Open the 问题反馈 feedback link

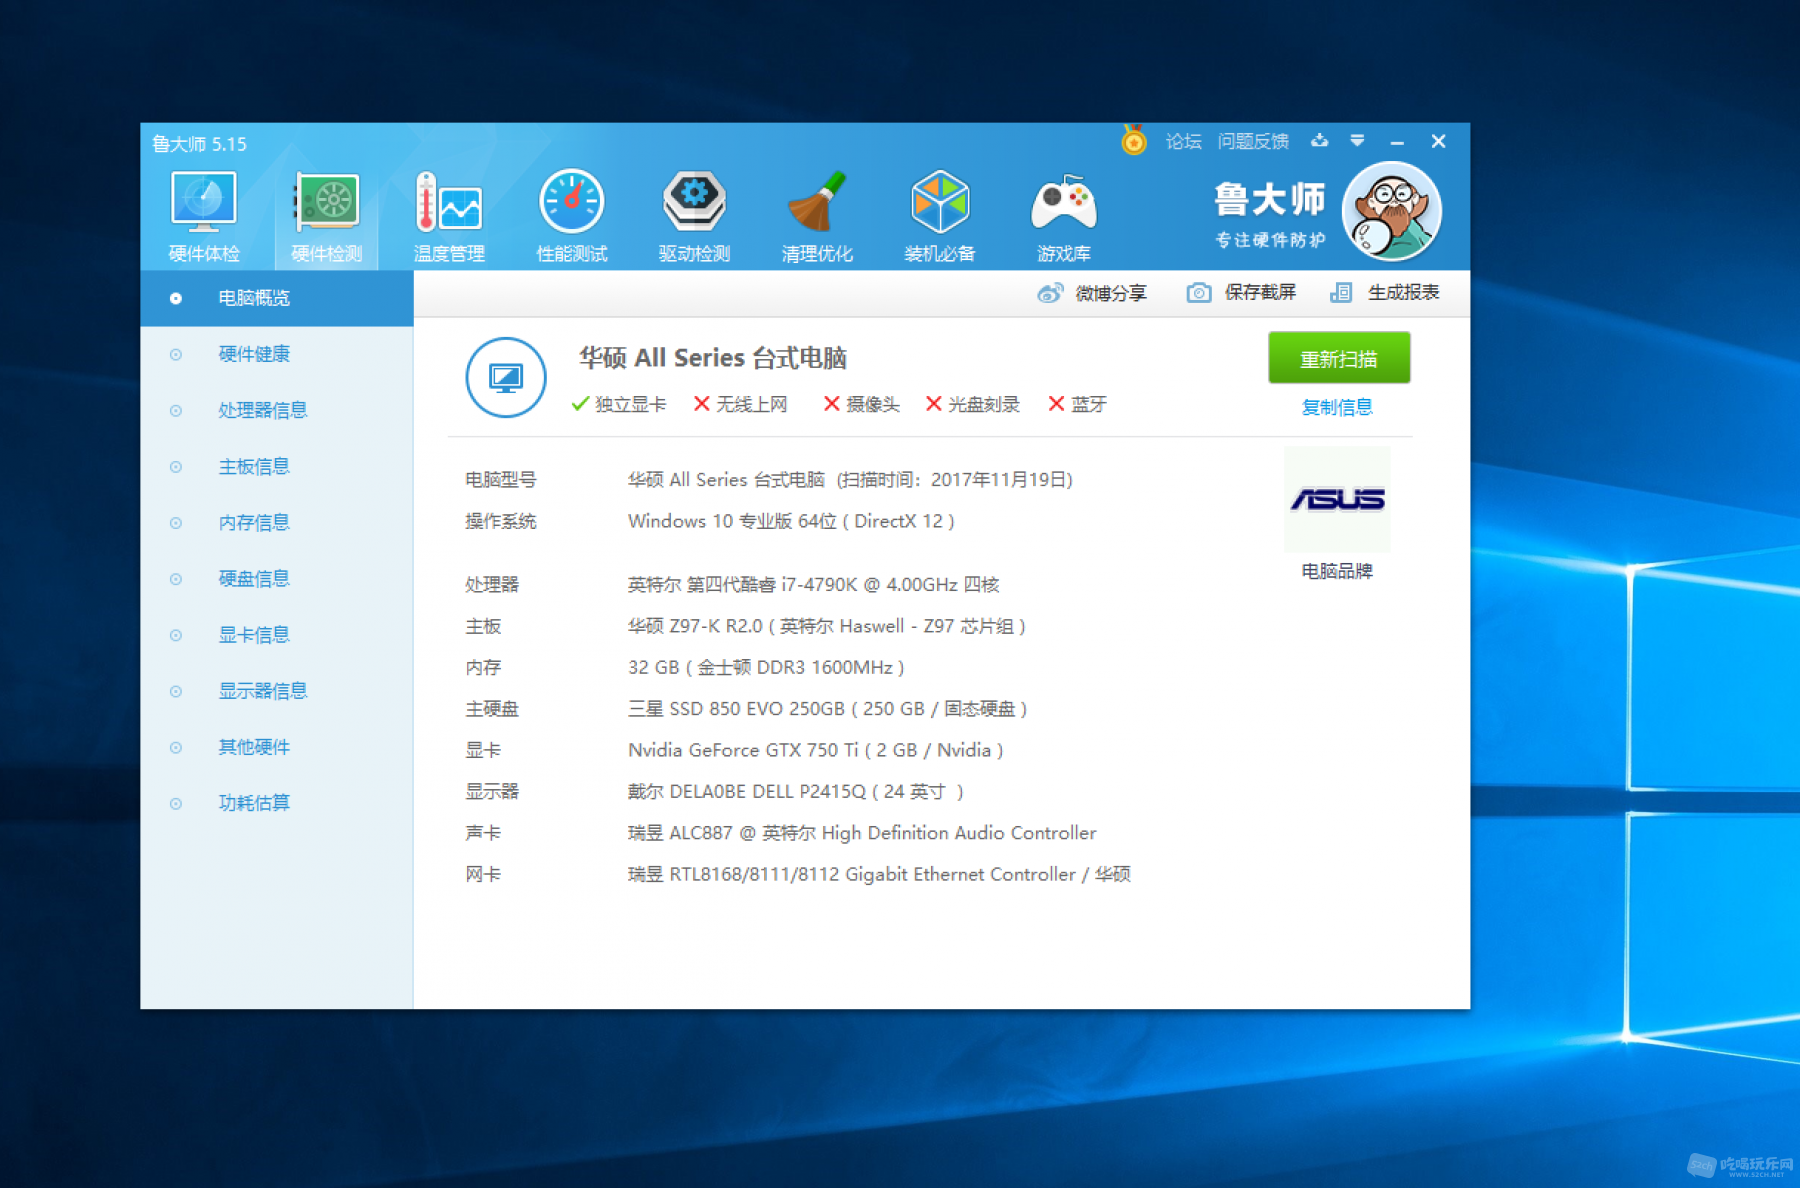pos(1253,141)
